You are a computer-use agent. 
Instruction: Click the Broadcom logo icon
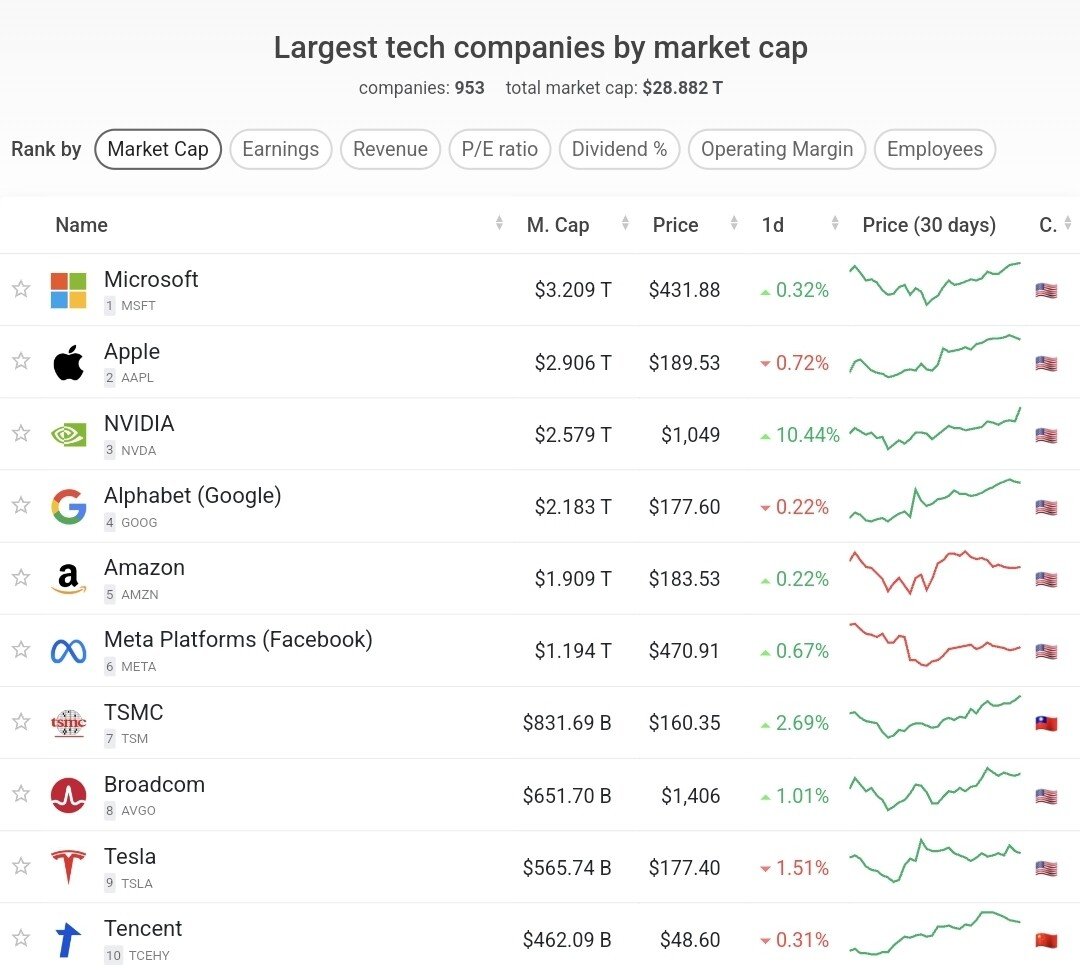(68, 795)
